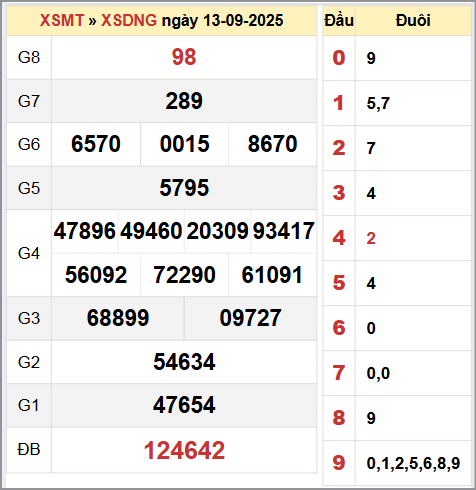Select head digit 1 in Đầu column
The width and height of the screenshot is (476, 490).
pos(339,103)
